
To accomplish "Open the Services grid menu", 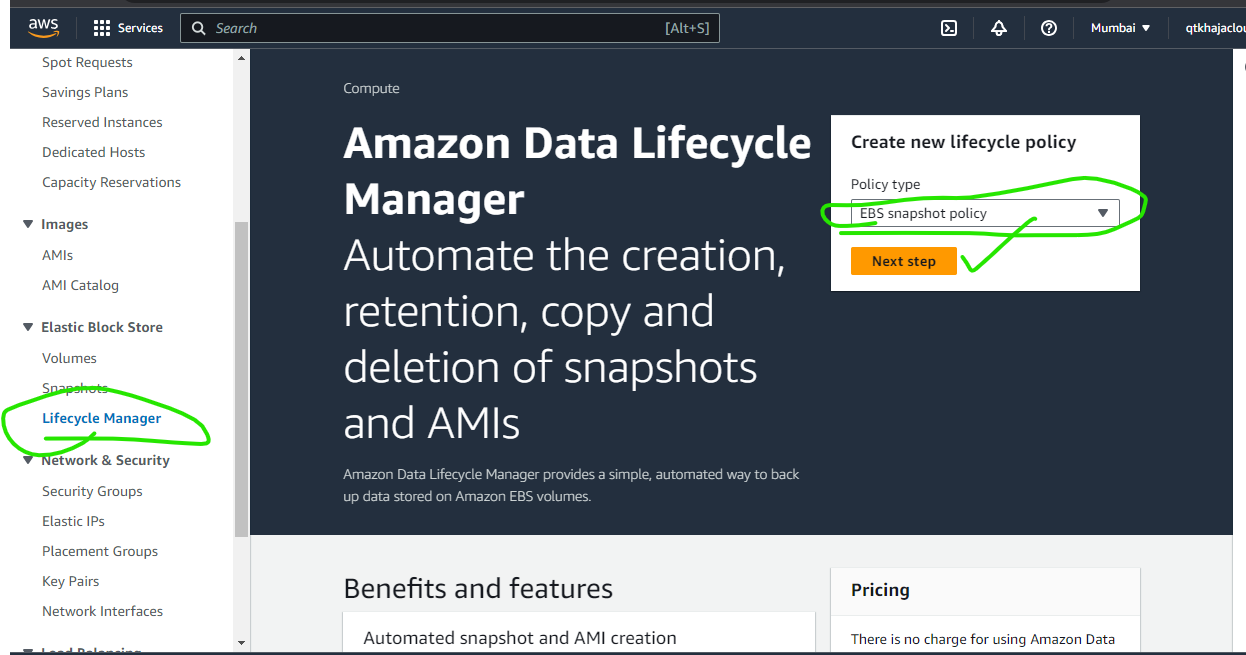I will (128, 28).
